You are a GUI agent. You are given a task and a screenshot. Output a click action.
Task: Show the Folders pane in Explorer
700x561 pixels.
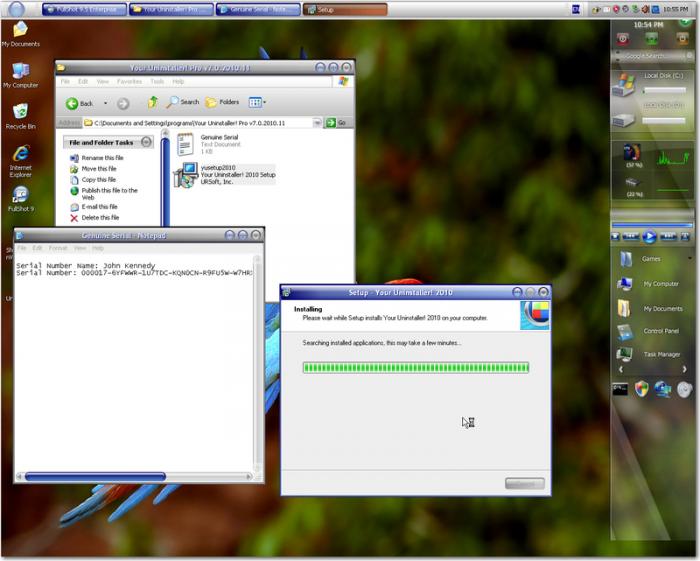[x=222, y=102]
